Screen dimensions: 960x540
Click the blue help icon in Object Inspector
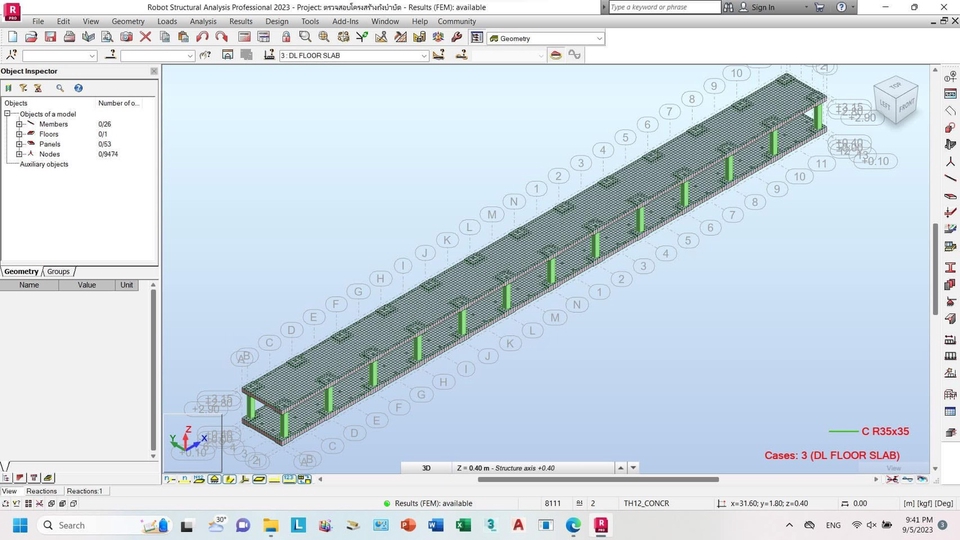point(78,88)
